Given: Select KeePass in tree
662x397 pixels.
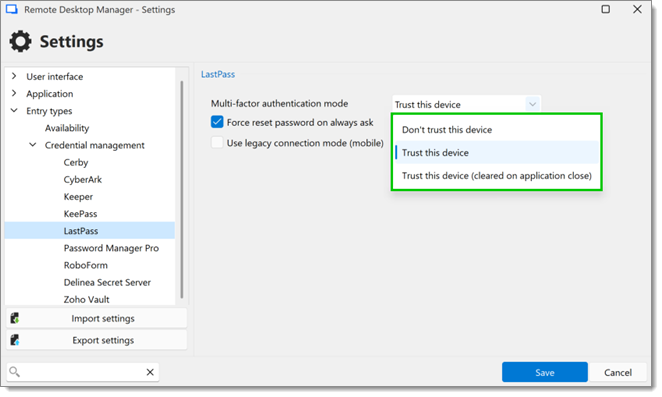Looking at the screenshot, I should coord(80,214).
